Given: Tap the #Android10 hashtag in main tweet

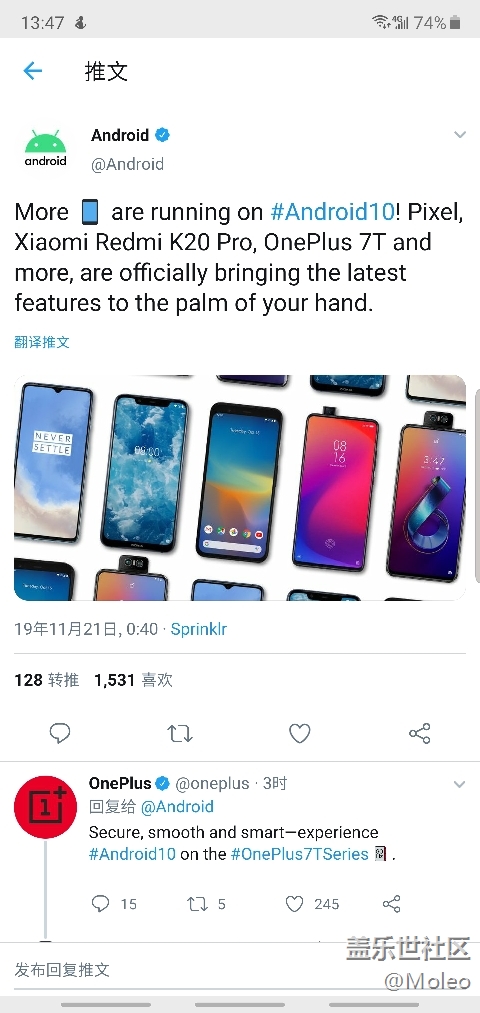Looking at the screenshot, I should pyautogui.click(x=332, y=212).
